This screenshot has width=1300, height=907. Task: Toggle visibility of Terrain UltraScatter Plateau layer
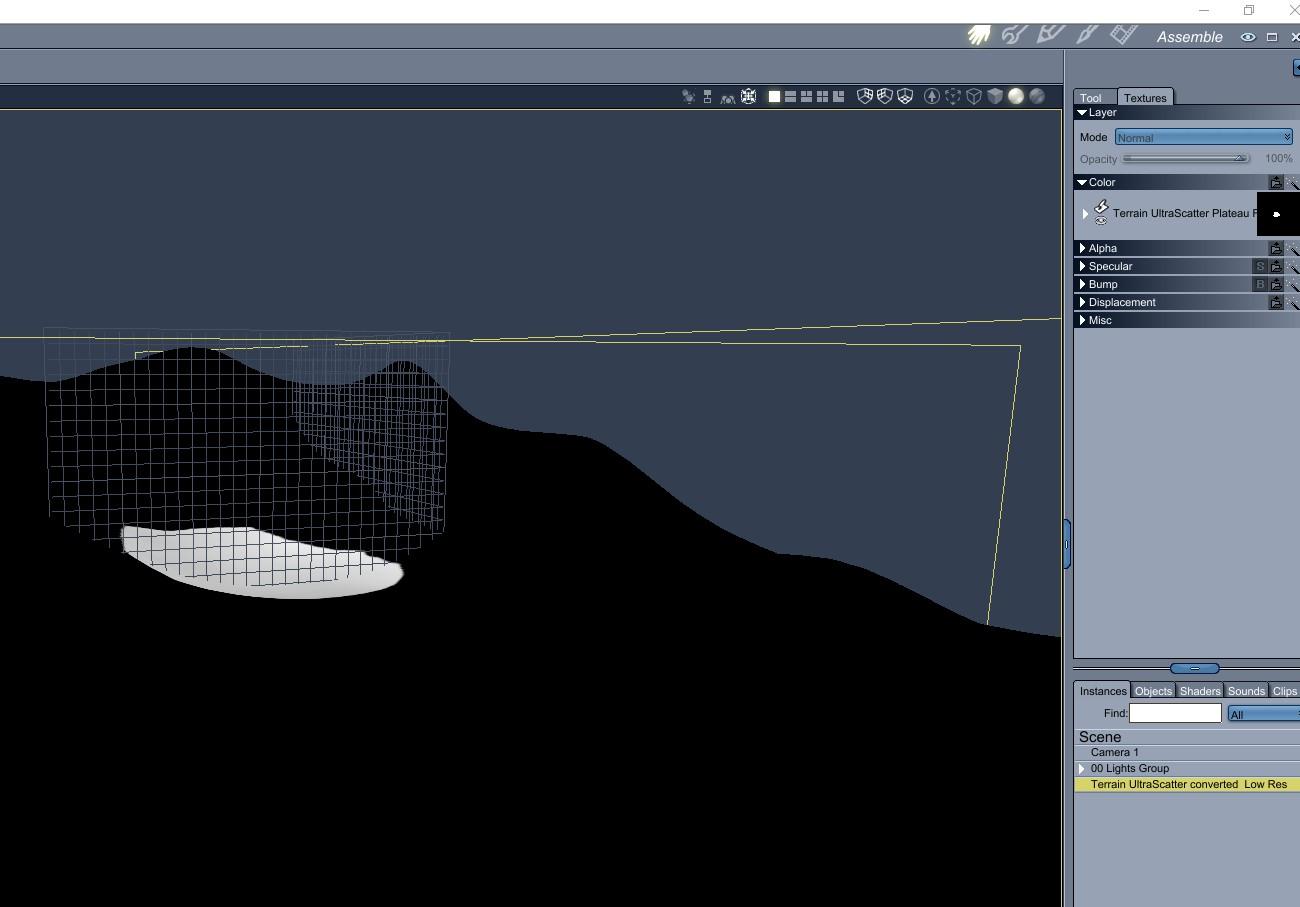(x=1101, y=221)
